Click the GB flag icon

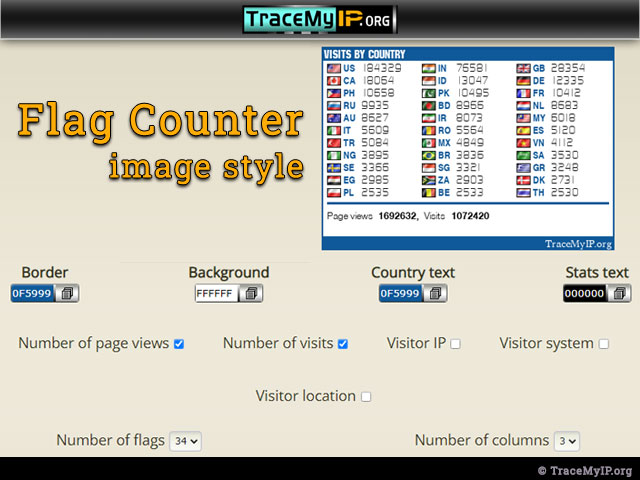(523, 68)
